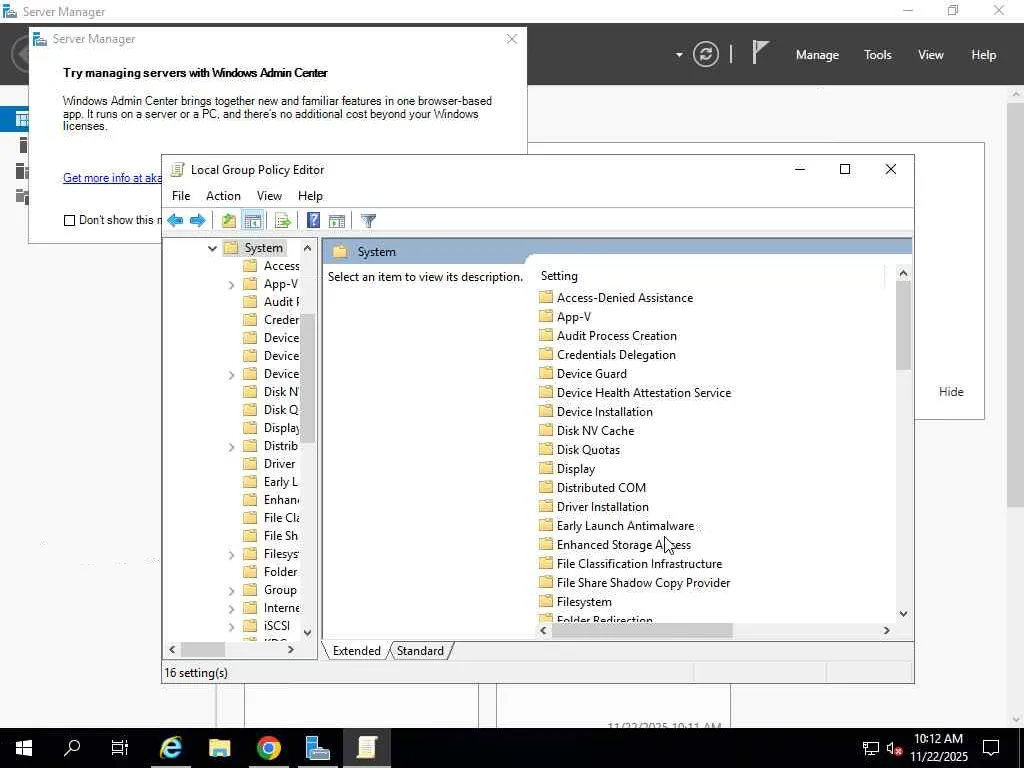Viewport: 1024px width, 768px height.
Task: Collapse the System node in tree
Action: click(212, 248)
